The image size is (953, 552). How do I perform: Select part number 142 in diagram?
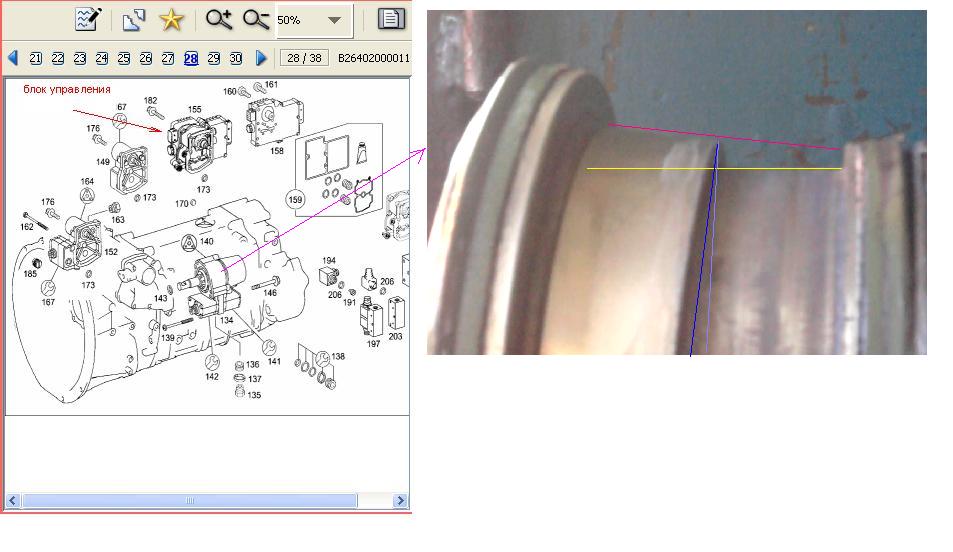(x=212, y=376)
